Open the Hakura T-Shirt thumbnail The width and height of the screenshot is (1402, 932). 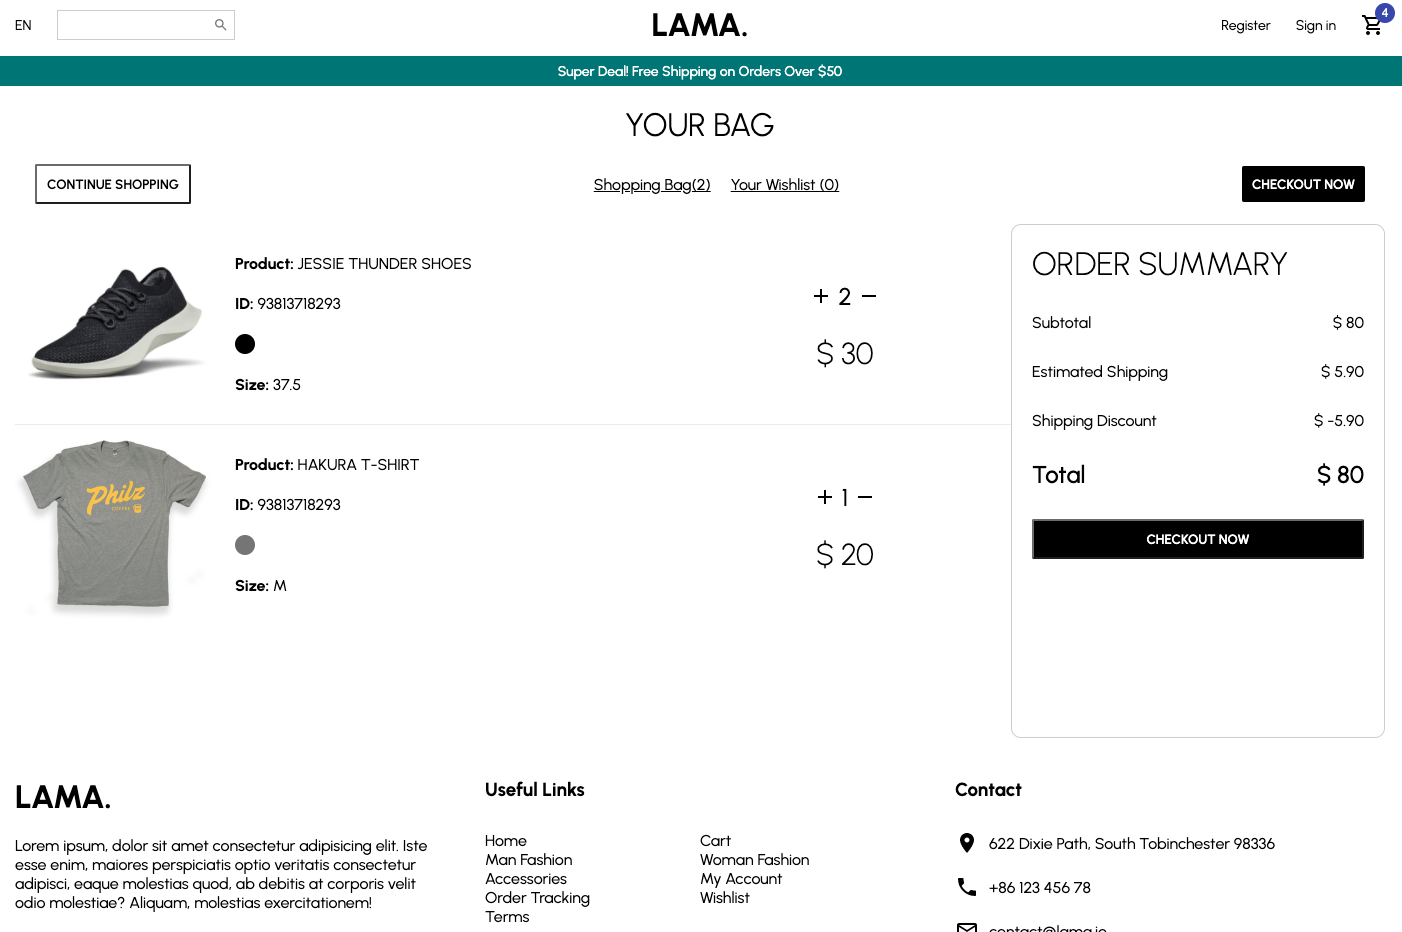[x=115, y=523]
